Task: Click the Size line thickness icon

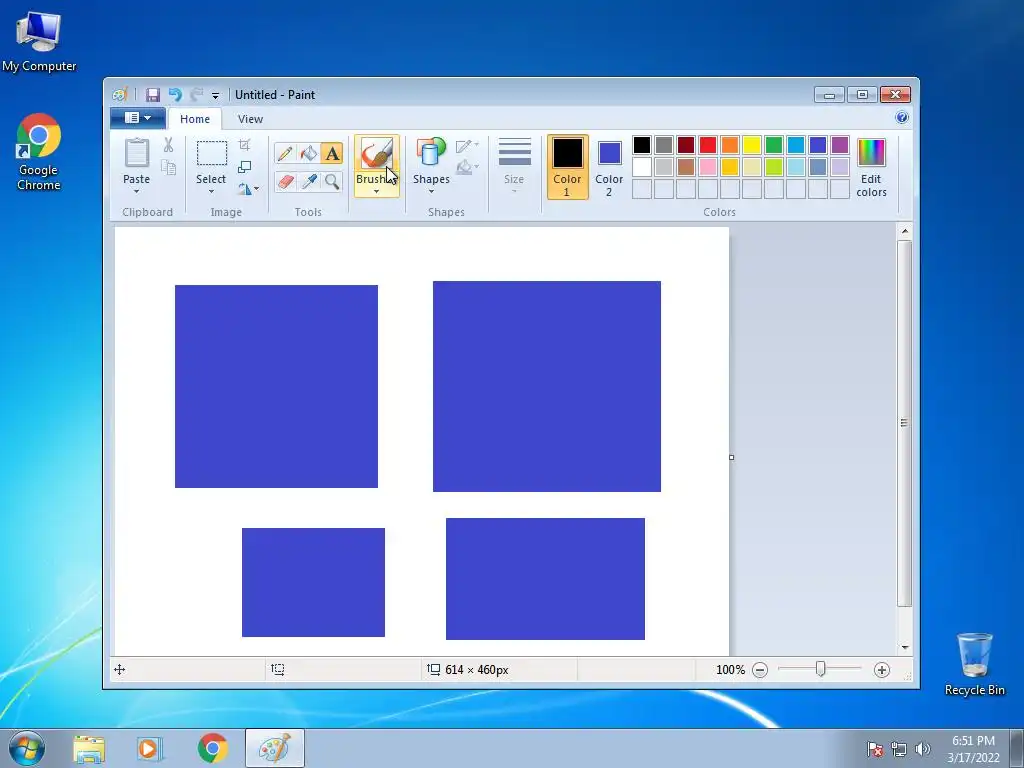Action: coord(514,153)
